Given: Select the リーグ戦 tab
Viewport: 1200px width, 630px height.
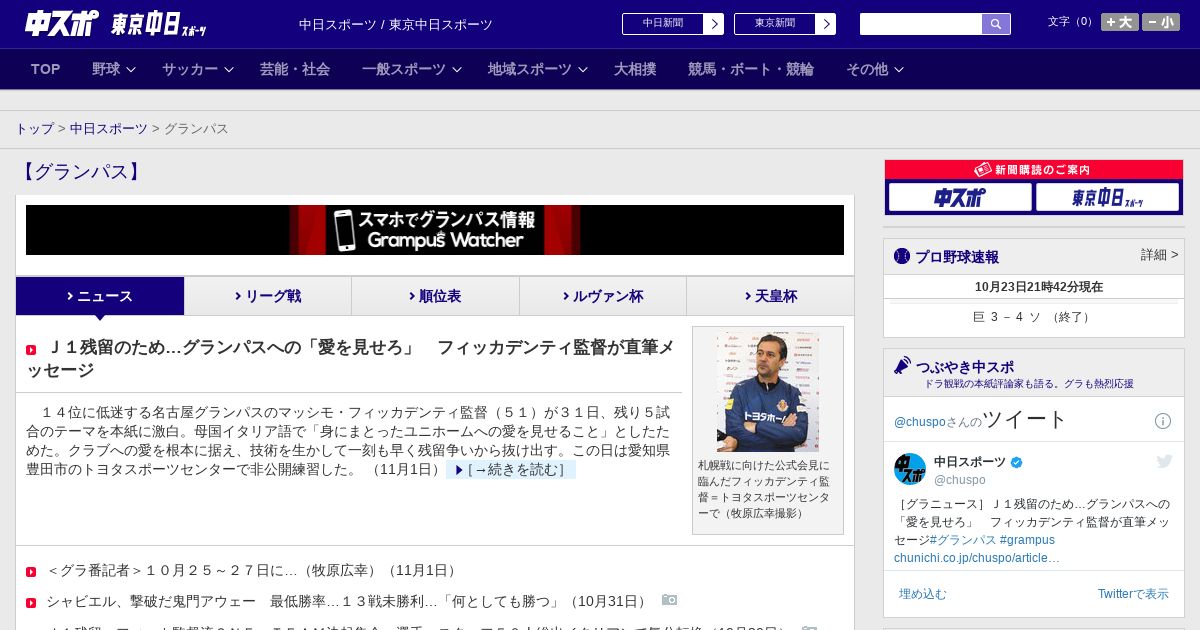Looking at the screenshot, I should pyautogui.click(x=268, y=296).
